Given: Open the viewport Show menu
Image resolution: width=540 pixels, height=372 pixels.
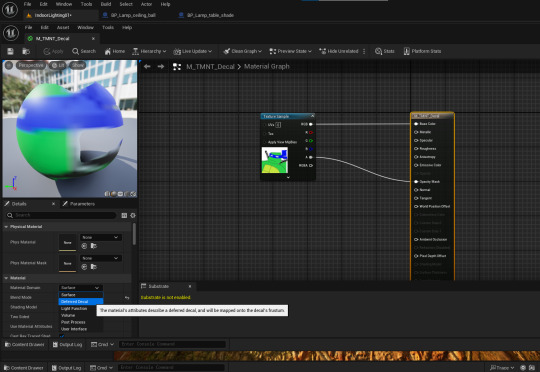Looking at the screenshot, I should pos(77,65).
